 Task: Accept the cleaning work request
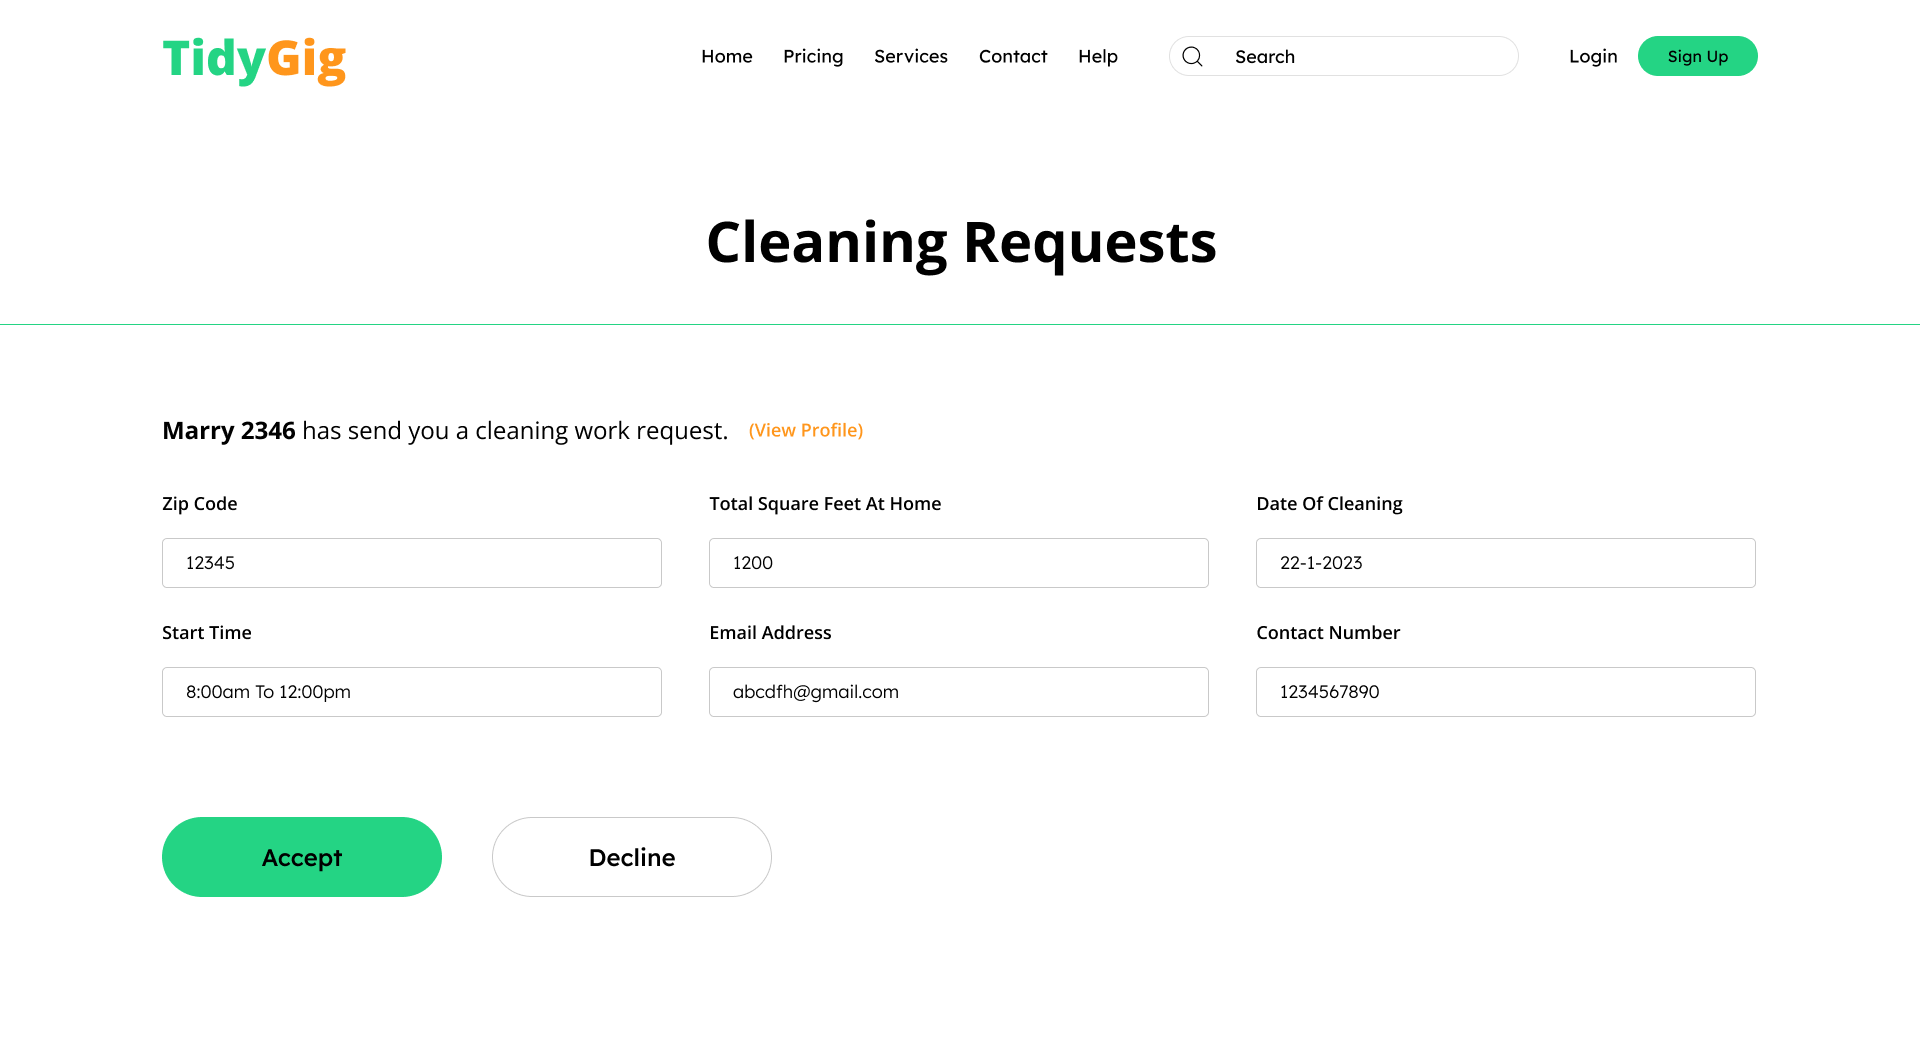pos(301,857)
